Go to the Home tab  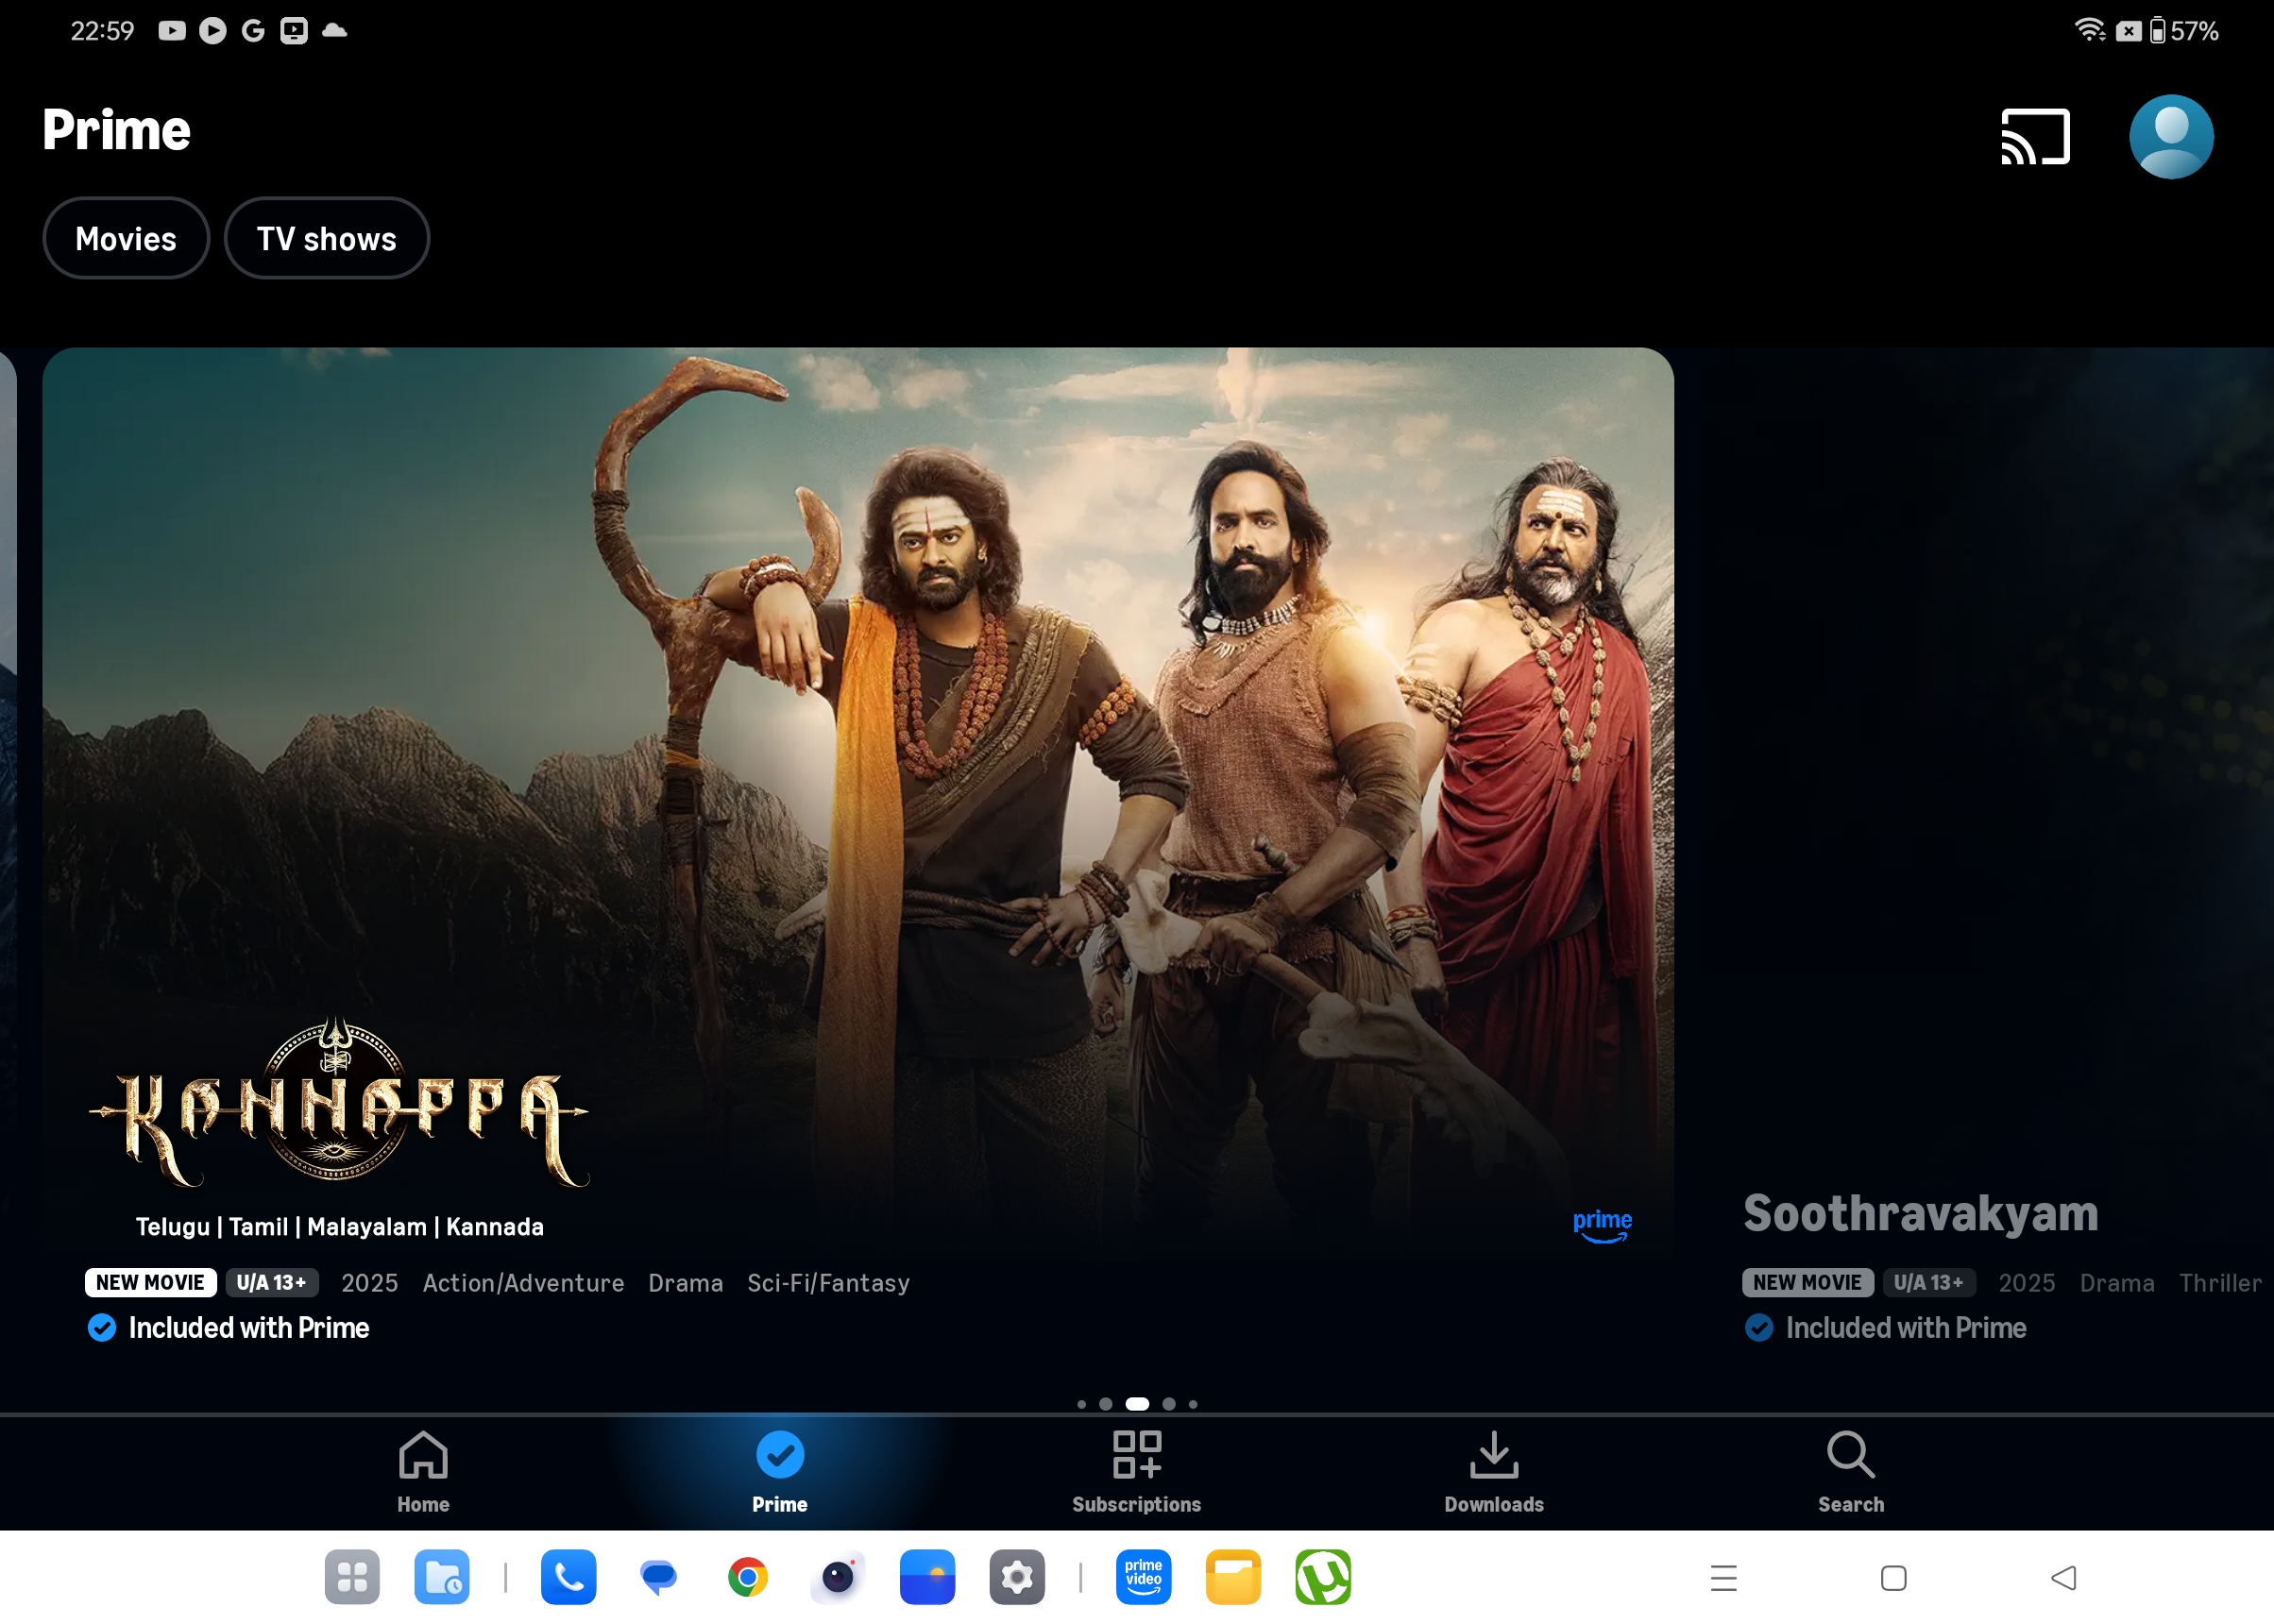coord(423,1473)
